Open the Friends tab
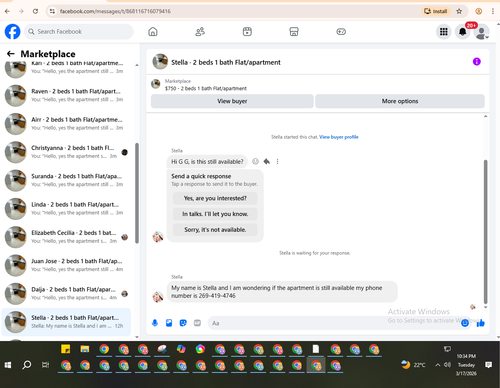This screenshot has height=388, width=500. (x=200, y=32)
